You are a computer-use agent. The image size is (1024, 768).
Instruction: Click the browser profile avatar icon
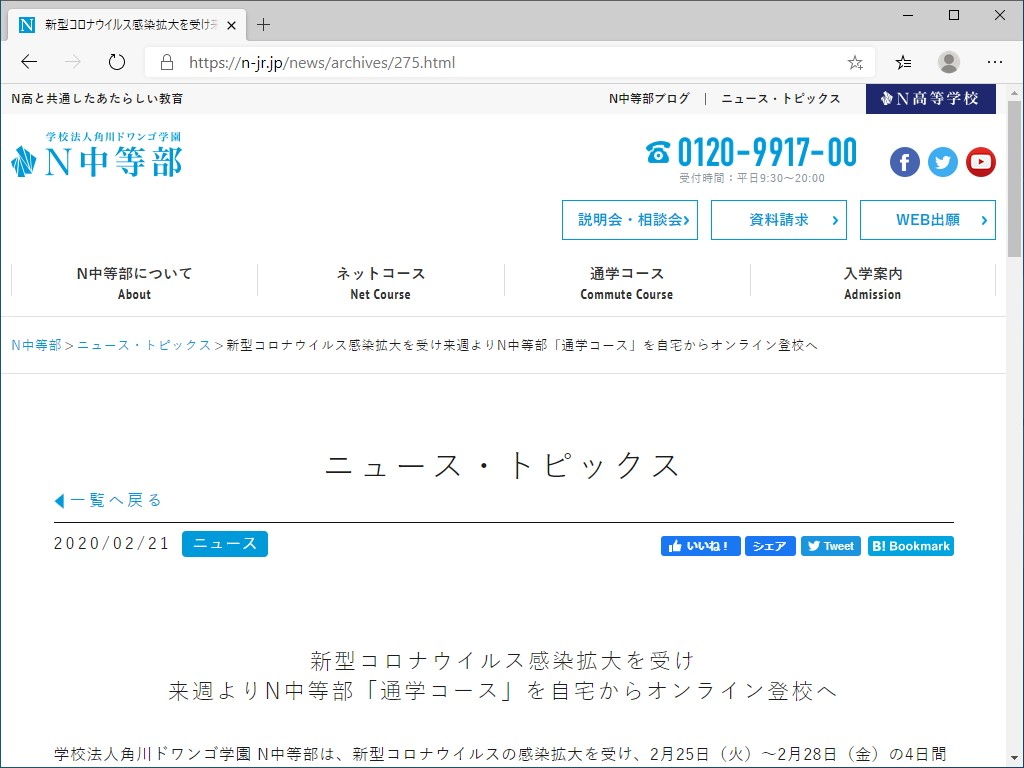(948, 61)
